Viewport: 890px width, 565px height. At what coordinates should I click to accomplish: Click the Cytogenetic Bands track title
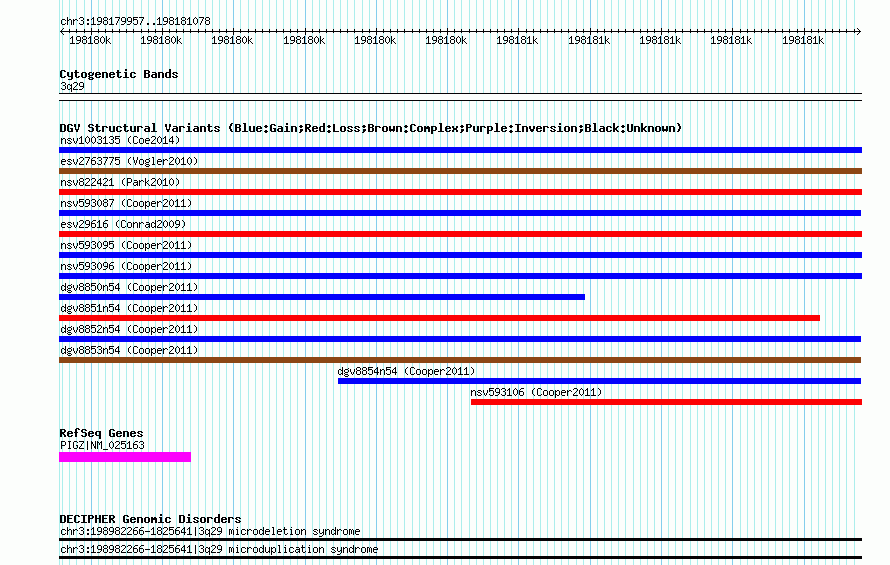119,74
